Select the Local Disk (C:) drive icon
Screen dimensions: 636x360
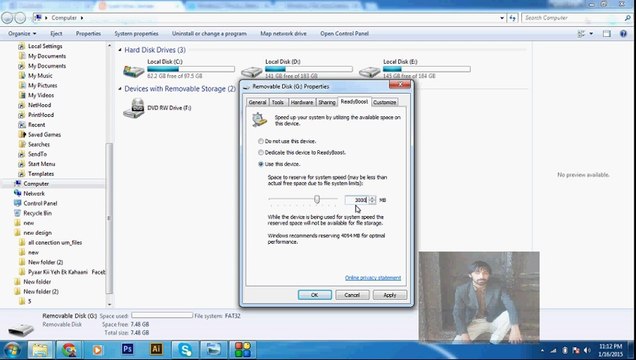133,71
